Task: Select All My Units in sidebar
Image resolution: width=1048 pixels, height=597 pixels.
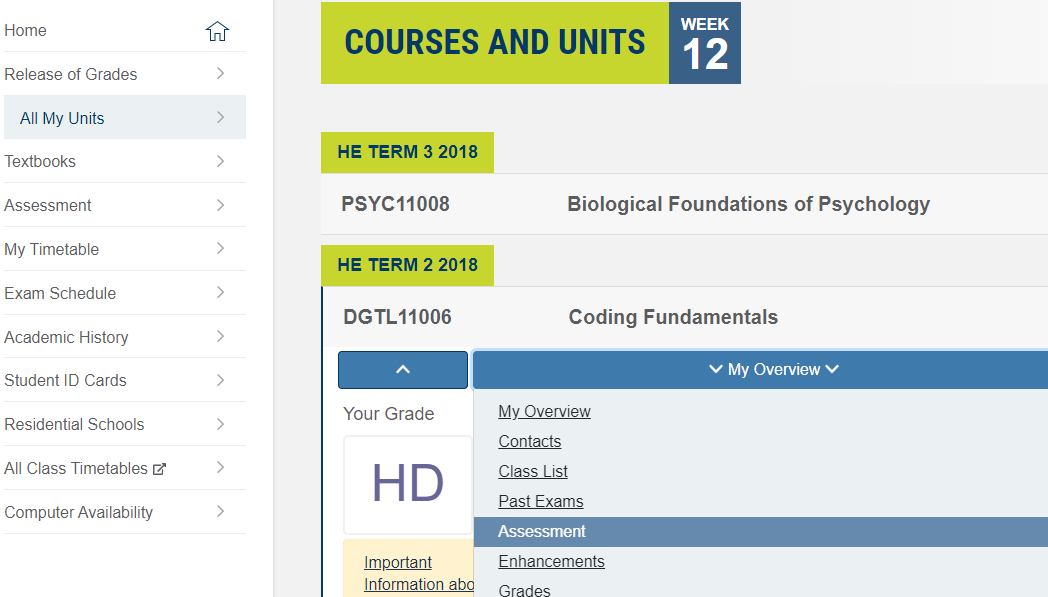Action: click(62, 118)
